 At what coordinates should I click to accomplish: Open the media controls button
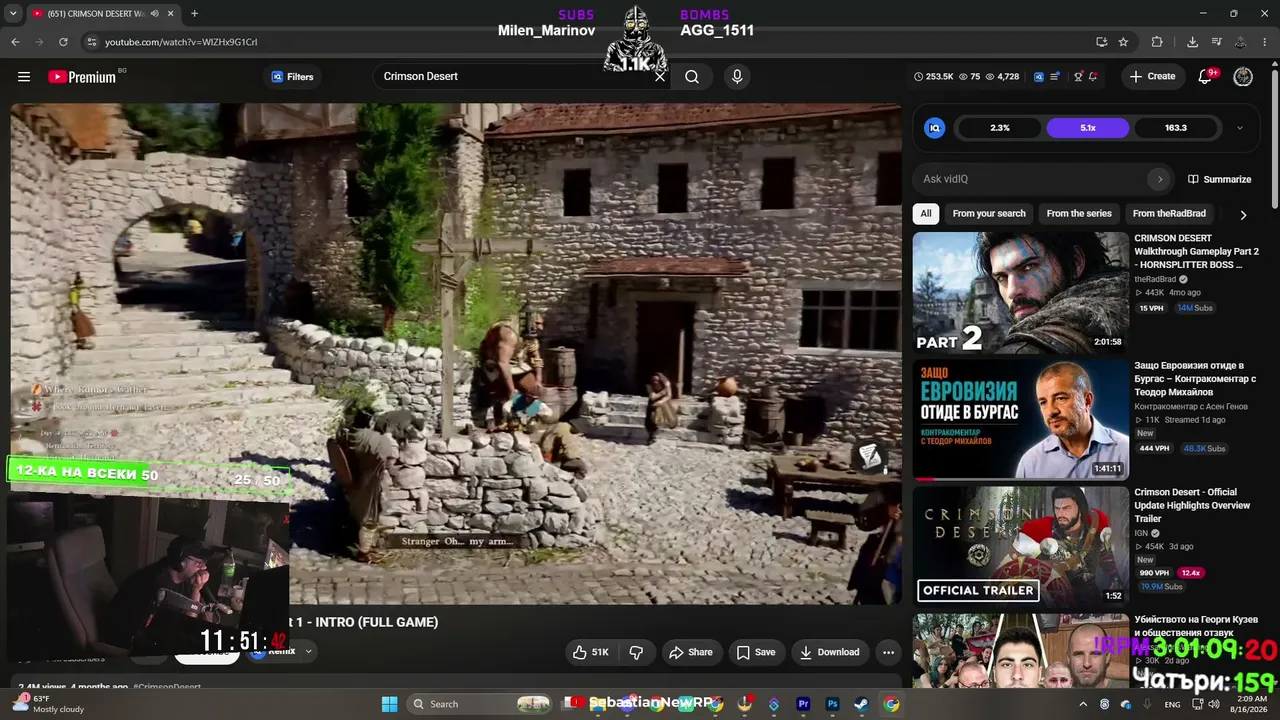coord(1217,42)
